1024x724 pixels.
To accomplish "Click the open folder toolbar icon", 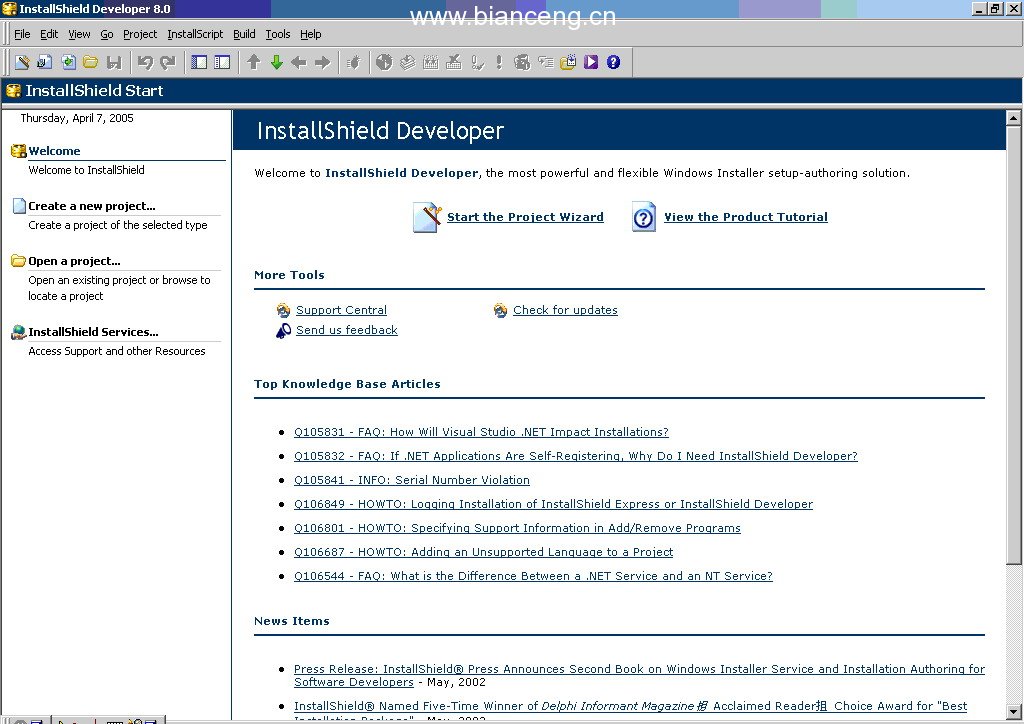I will (91, 62).
